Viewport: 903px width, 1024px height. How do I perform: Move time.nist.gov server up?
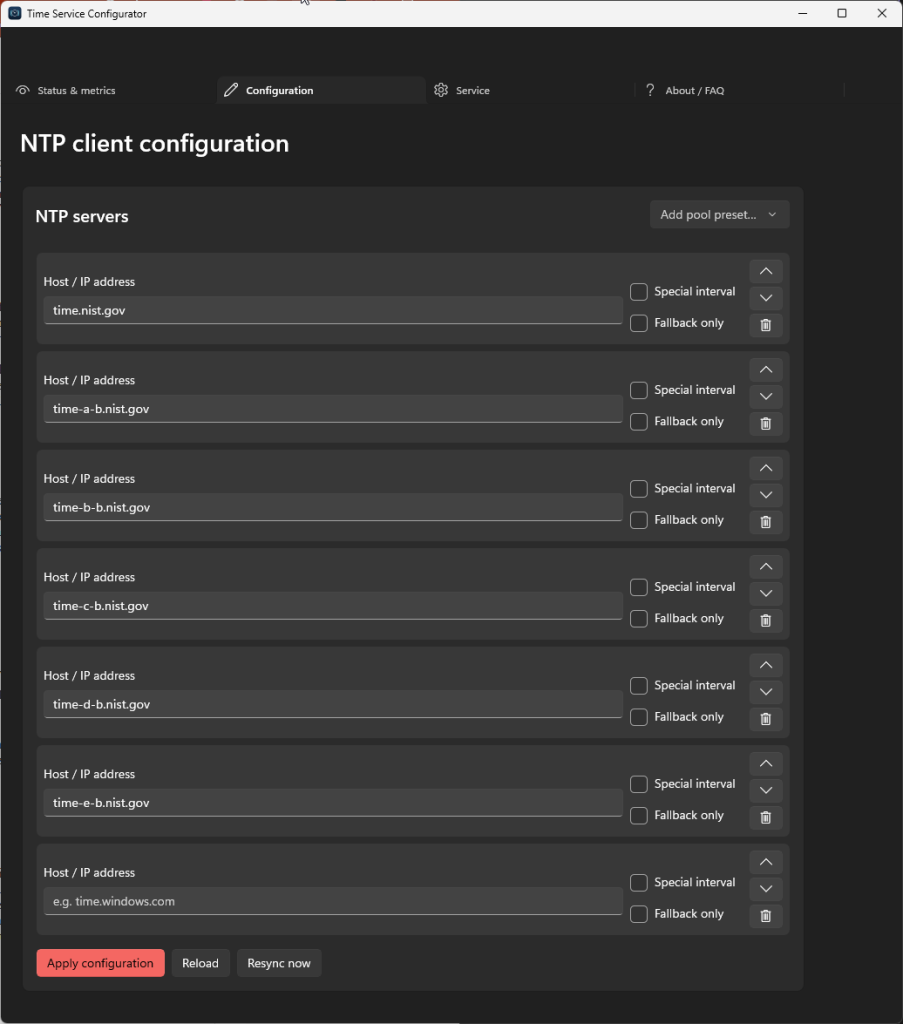pyautogui.click(x=766, y=271)
